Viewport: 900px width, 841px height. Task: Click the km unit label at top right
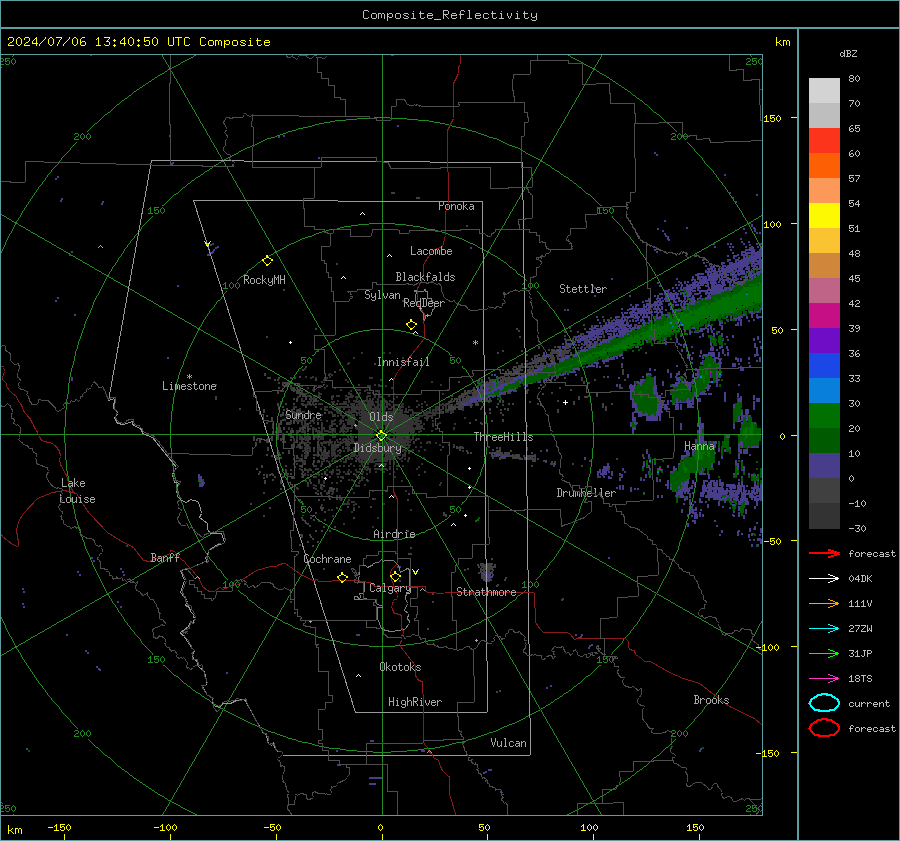point(782,42)
